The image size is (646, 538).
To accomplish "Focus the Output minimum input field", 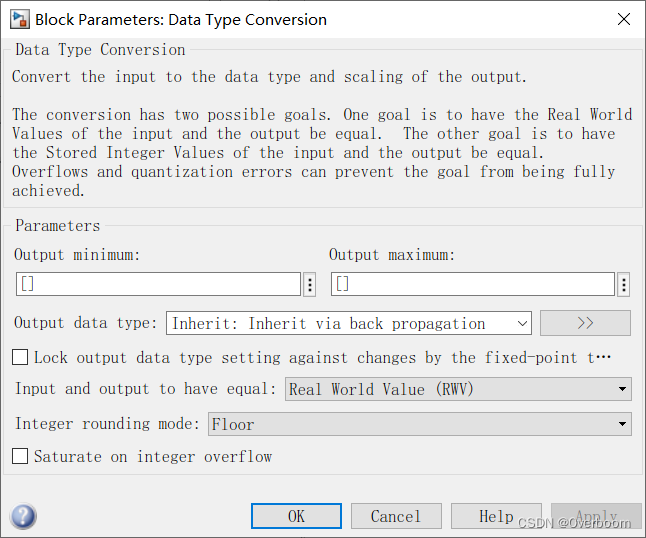I will click(x=158, y=284).
